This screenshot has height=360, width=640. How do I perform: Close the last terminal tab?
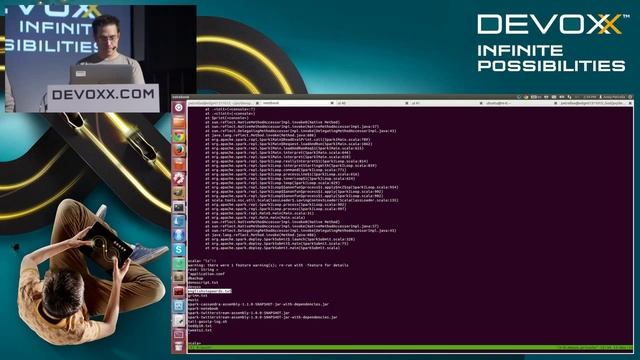(x=630, y=103)
